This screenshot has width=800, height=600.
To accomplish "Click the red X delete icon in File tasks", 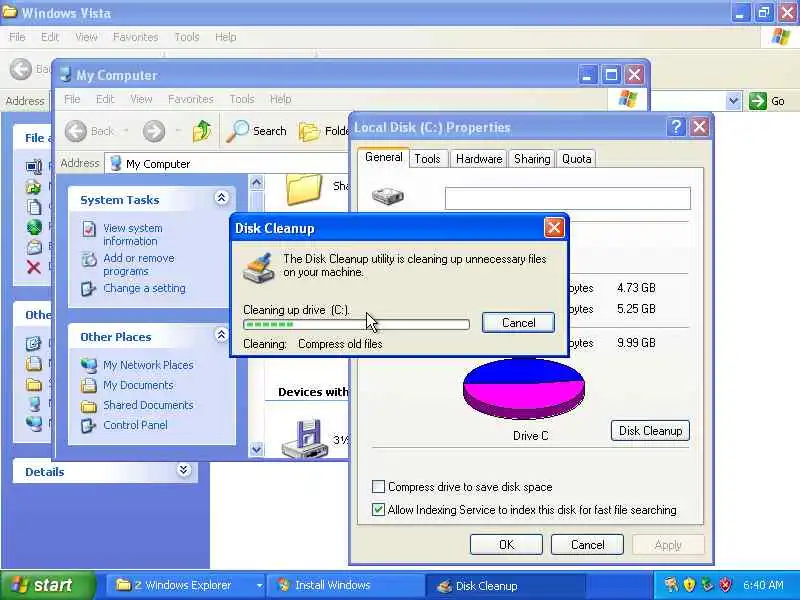I will click(34, 267).
